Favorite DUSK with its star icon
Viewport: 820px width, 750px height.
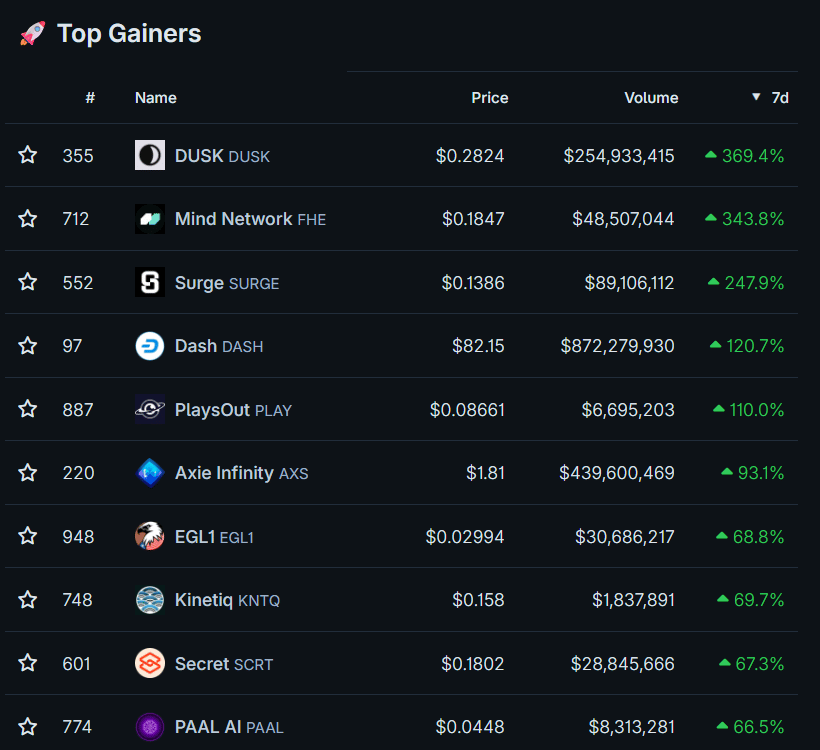[x=28, y=155]
